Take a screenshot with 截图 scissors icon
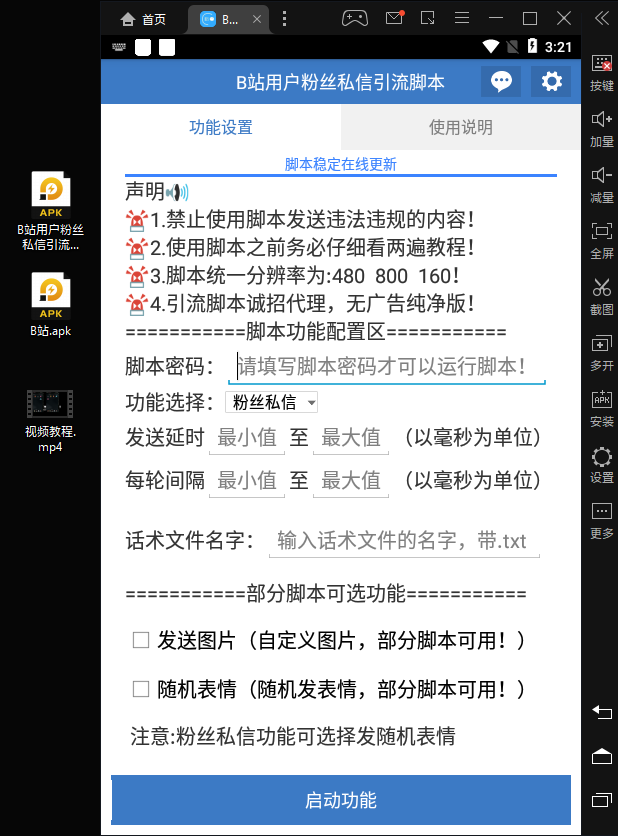 601,296
